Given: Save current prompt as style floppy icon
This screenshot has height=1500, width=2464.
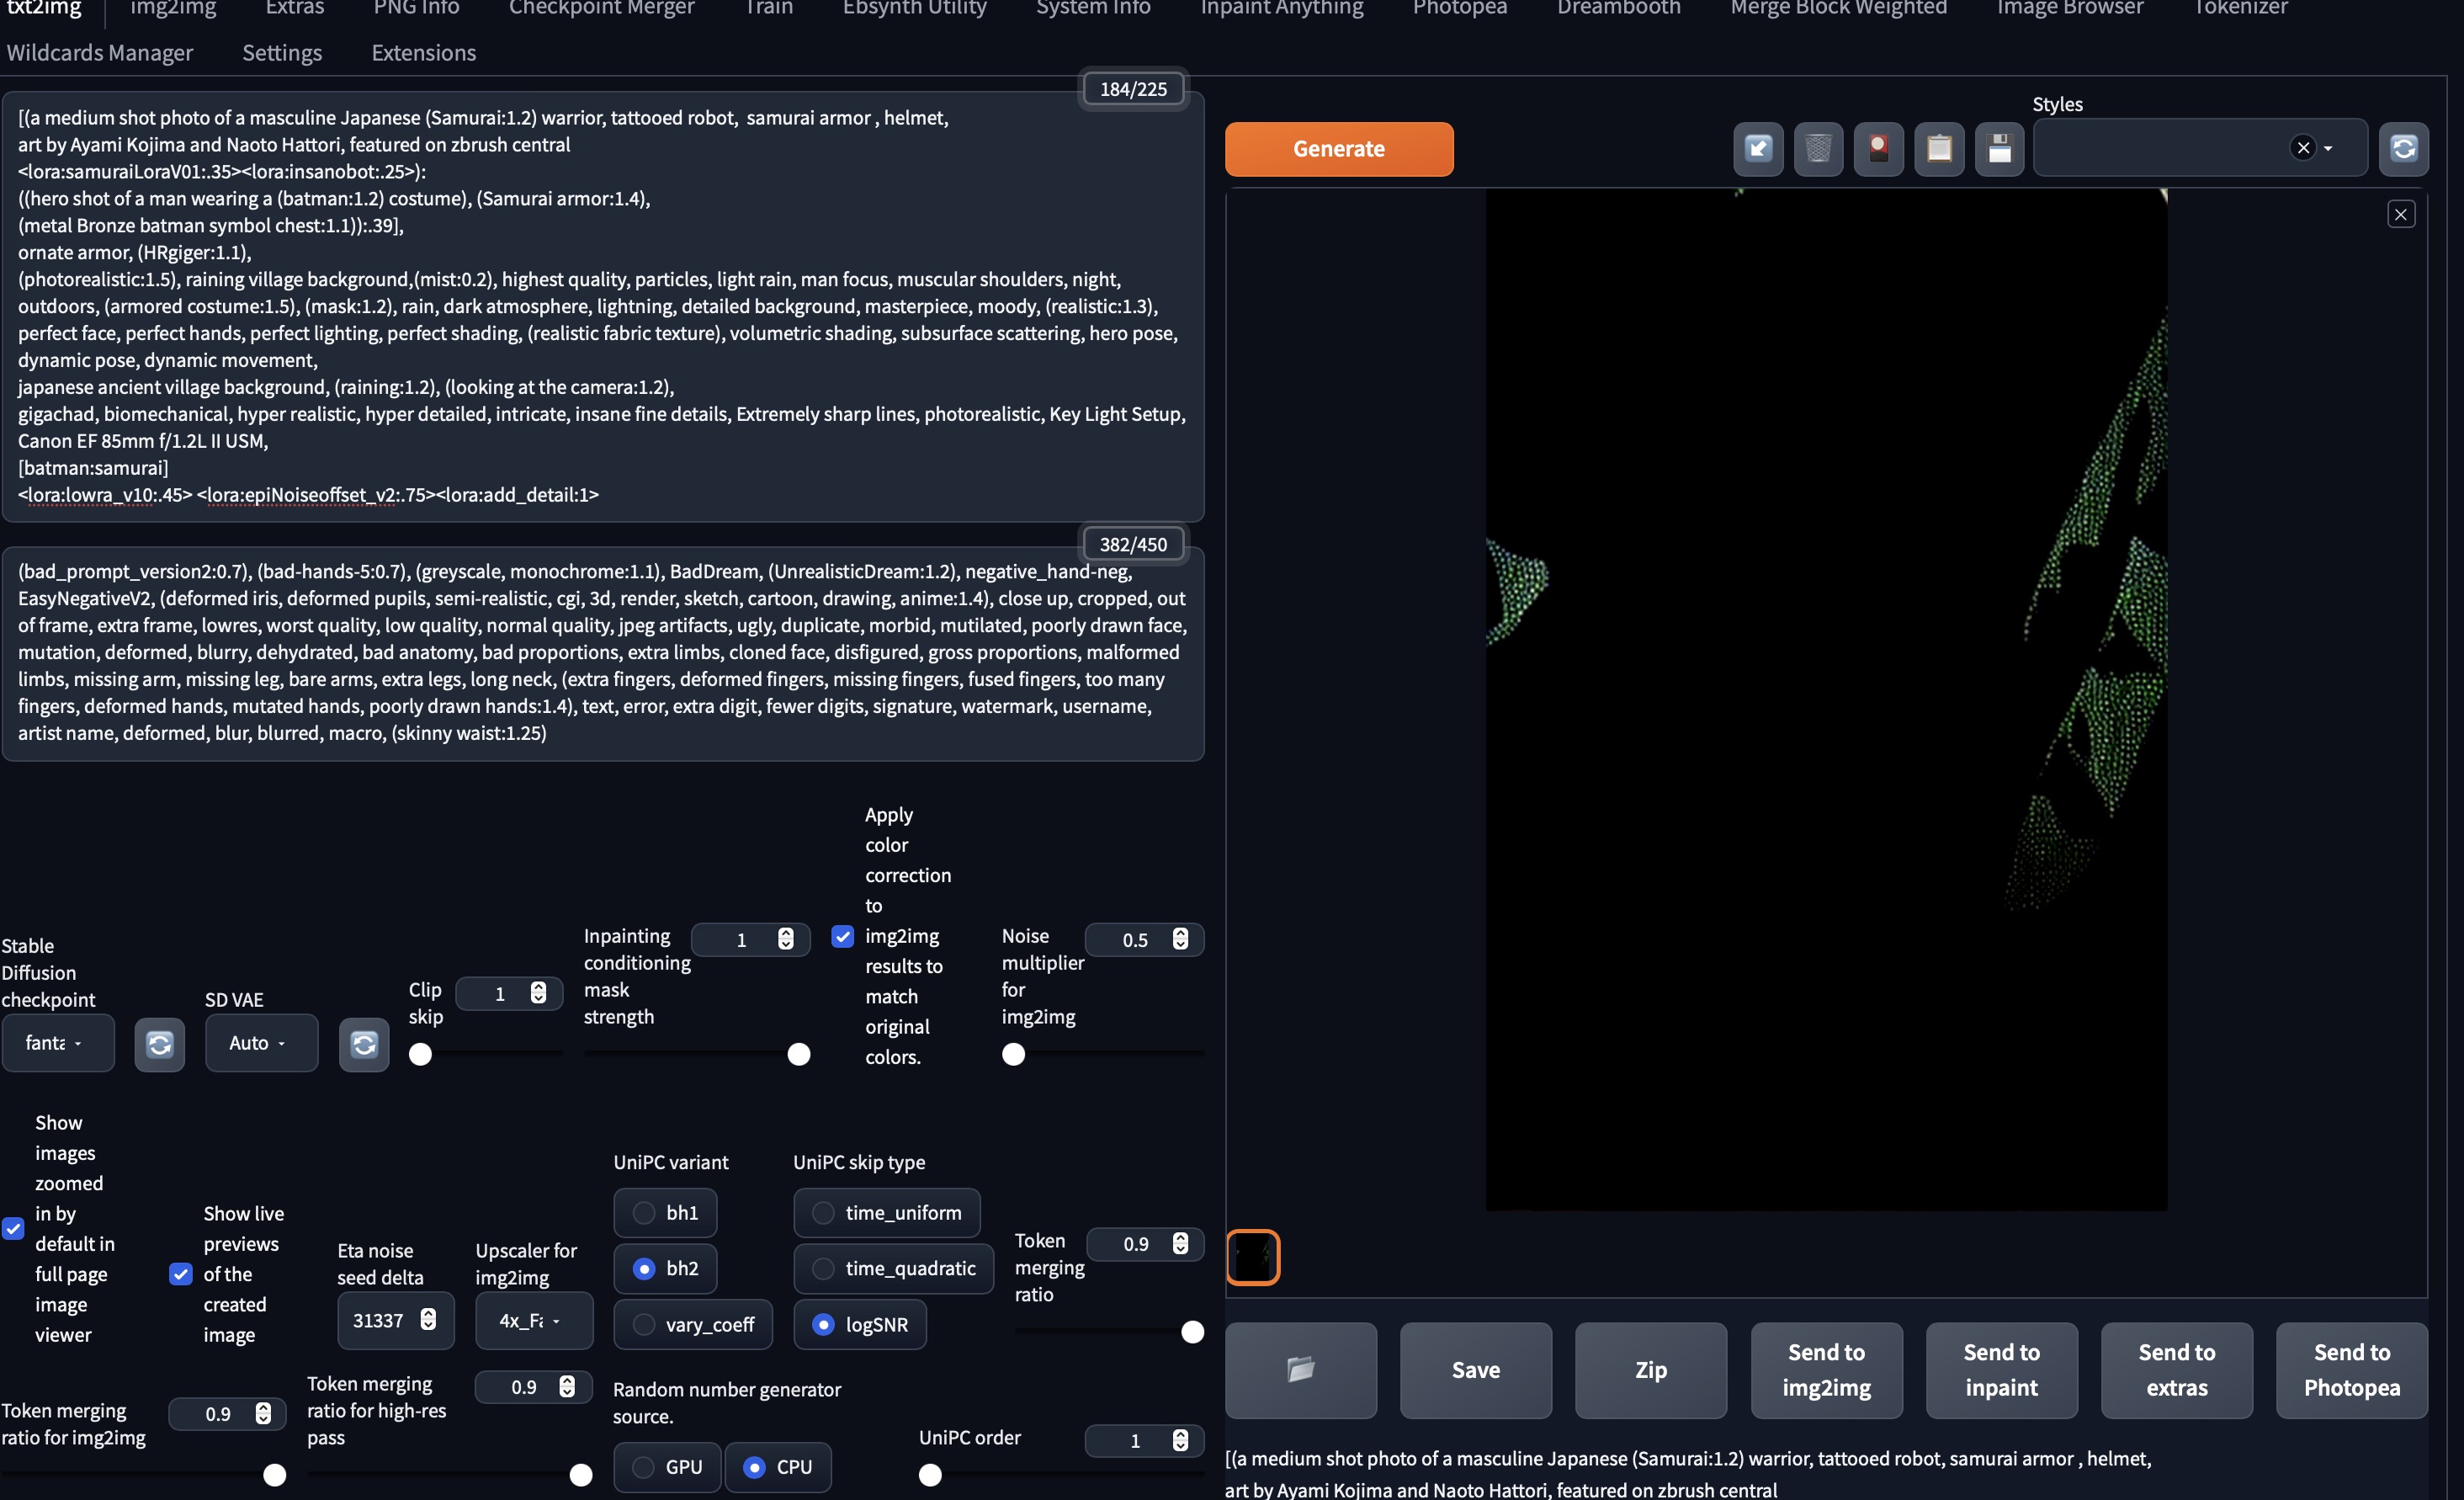Looking at the screenshot, I should tap(2000, 148).
